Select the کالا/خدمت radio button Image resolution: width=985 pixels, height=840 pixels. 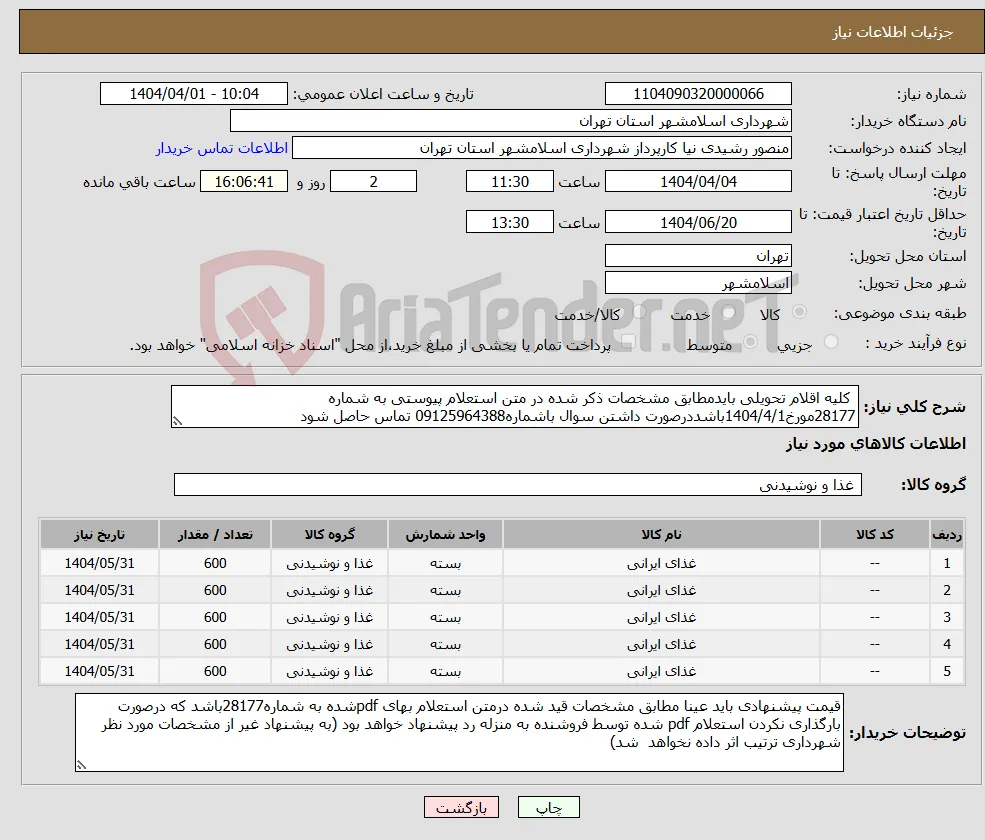click(x=639, y=312)
